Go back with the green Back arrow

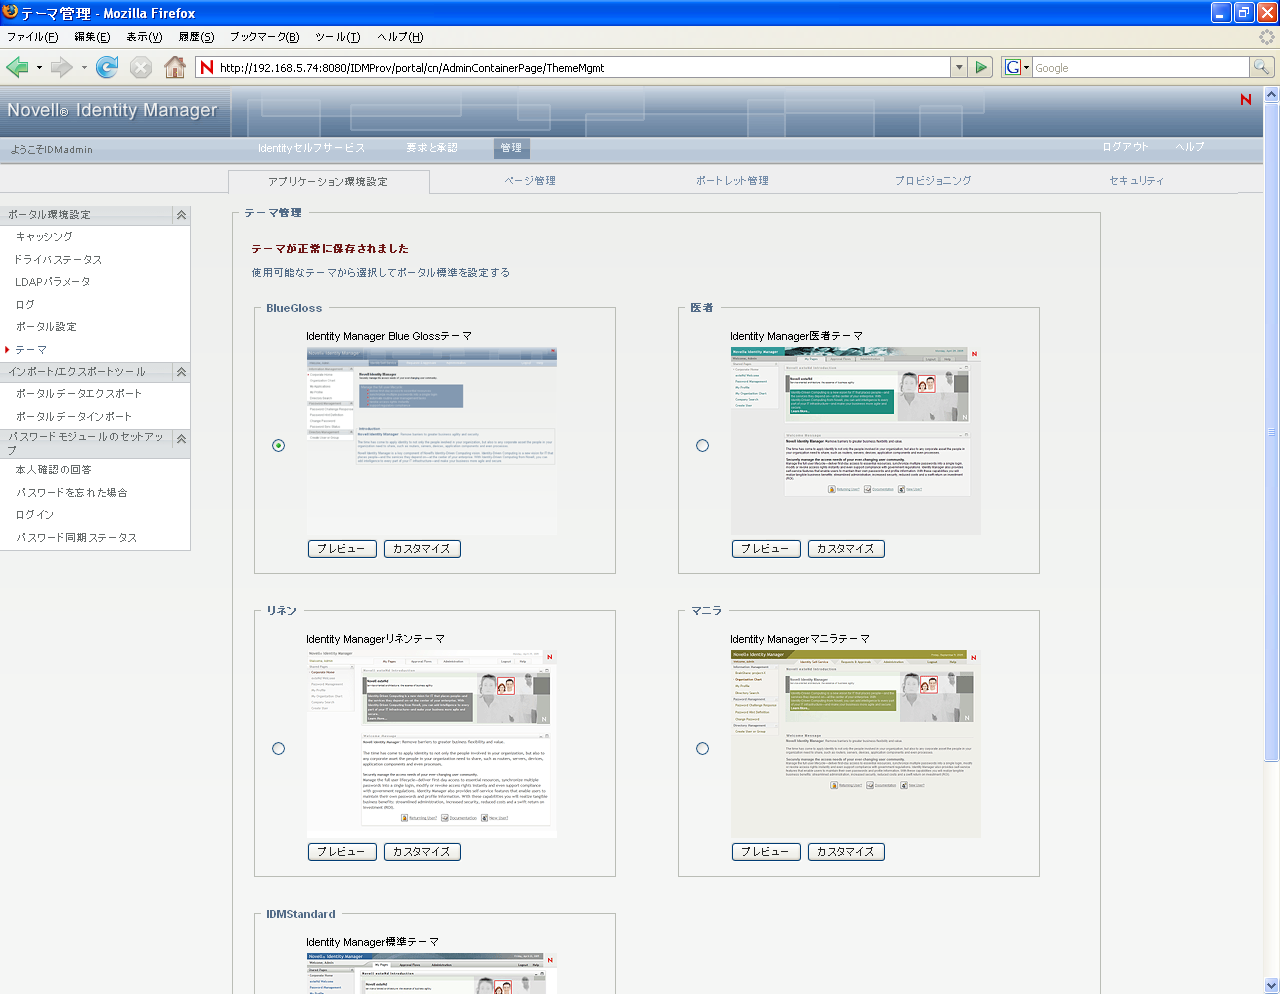(17, 67)
